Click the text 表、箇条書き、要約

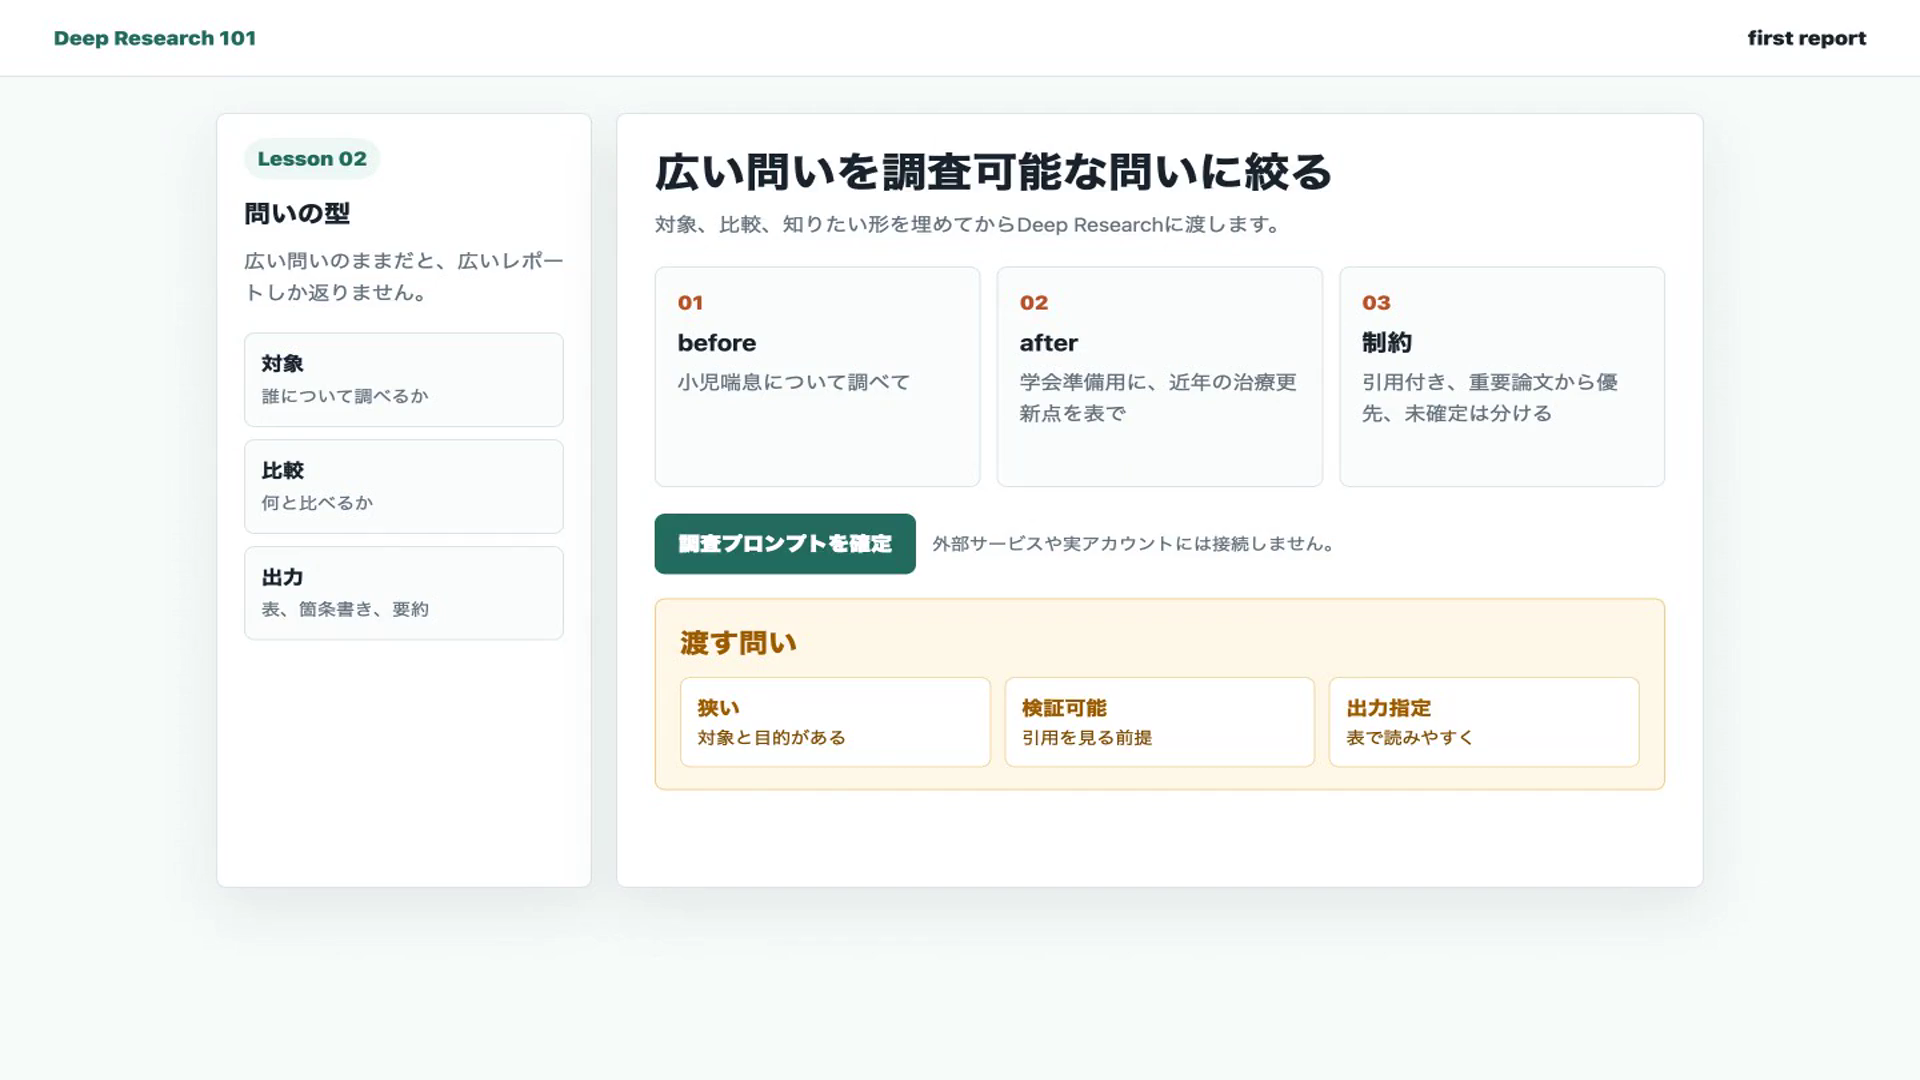click(x=345, y=609)
